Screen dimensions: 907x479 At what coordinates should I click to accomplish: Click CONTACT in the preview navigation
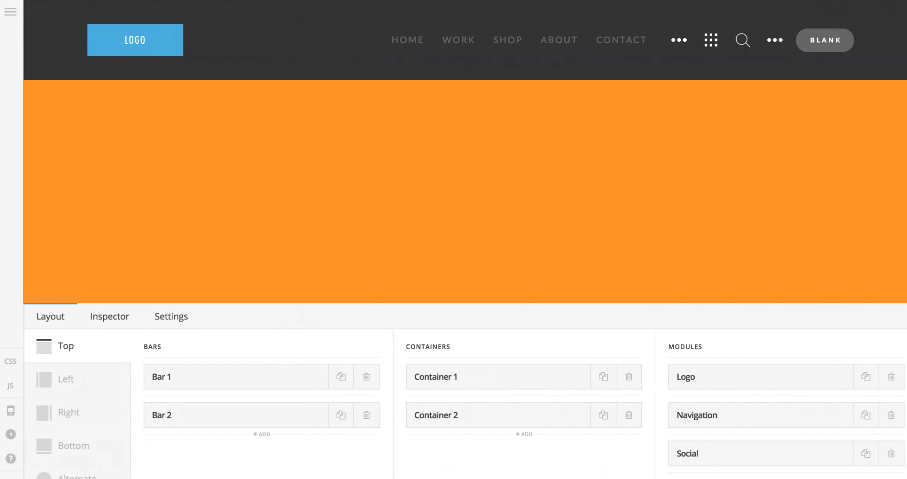[x=621, y=40]
